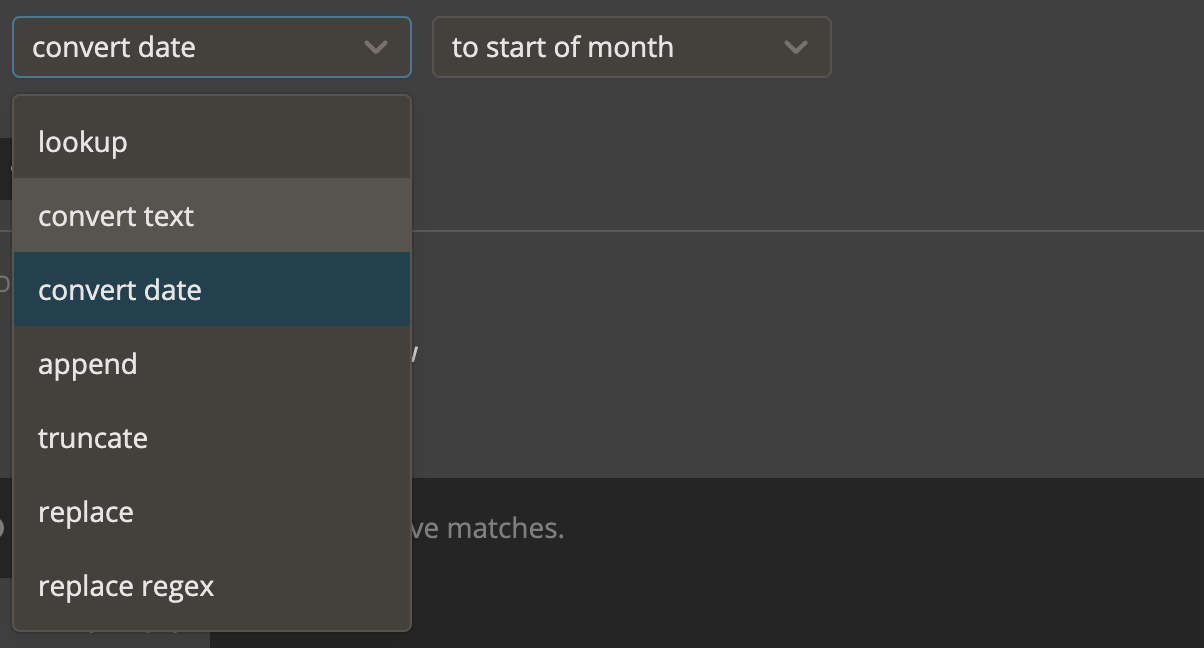Click the chevron on the convert date dropdown
1204x648 pixels.
pos(376,47)
